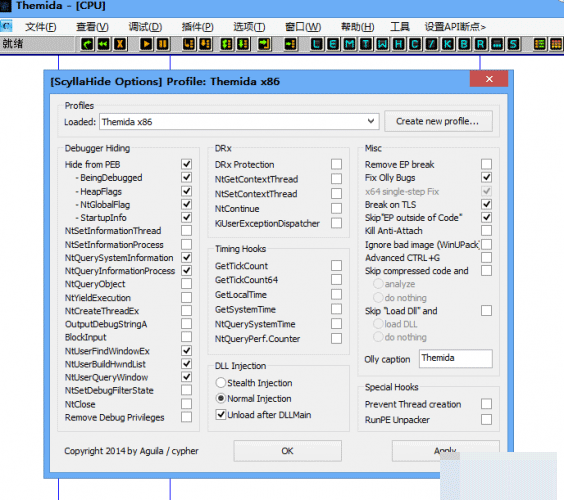Open the 插件(P) plugins menu
This screenshot has width=564, height=500.
tap(197, 27)
